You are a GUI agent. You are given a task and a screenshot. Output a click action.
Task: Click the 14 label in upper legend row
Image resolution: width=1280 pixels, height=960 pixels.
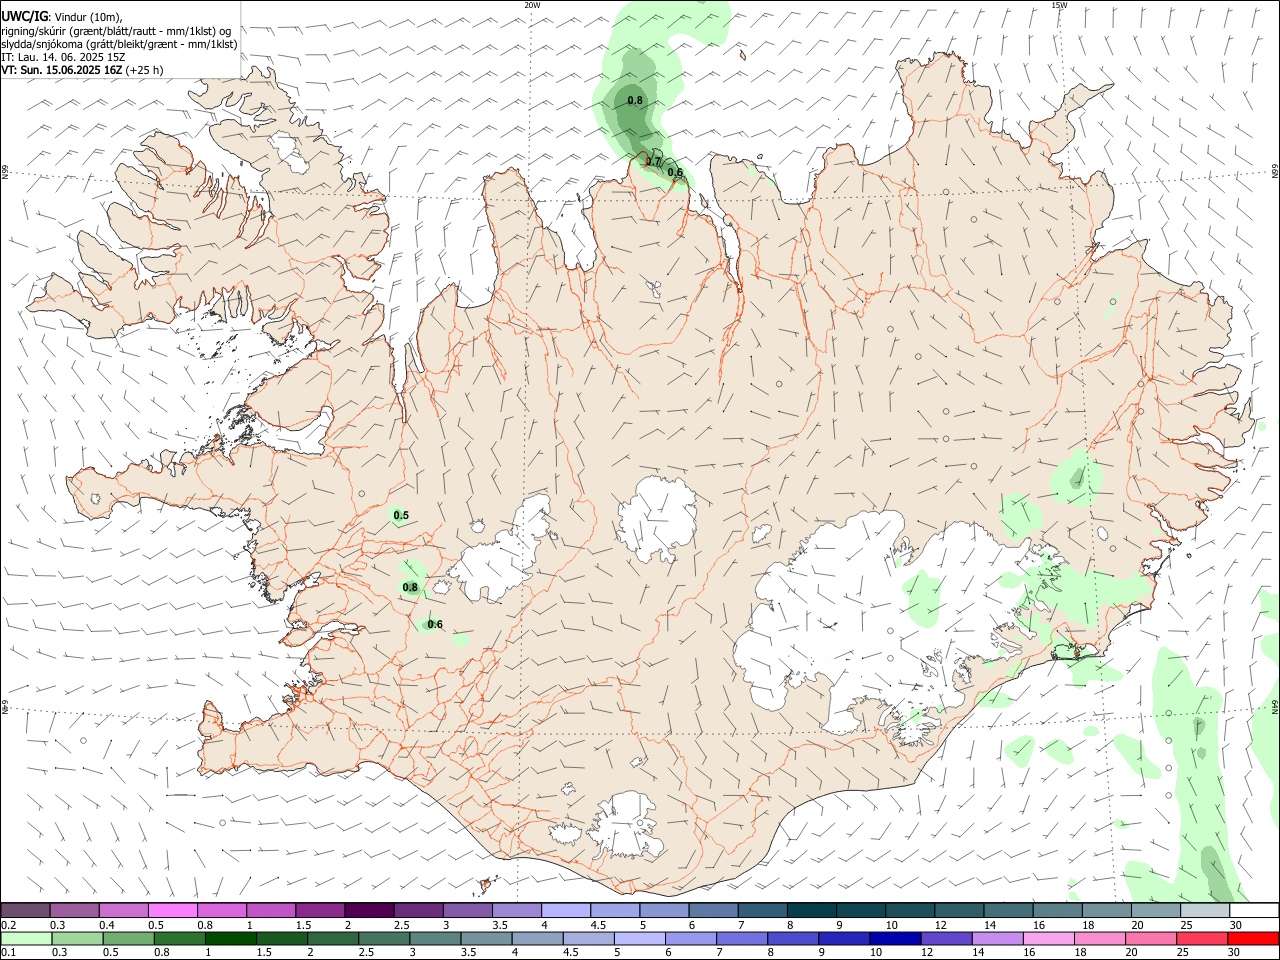pos(989,925)
